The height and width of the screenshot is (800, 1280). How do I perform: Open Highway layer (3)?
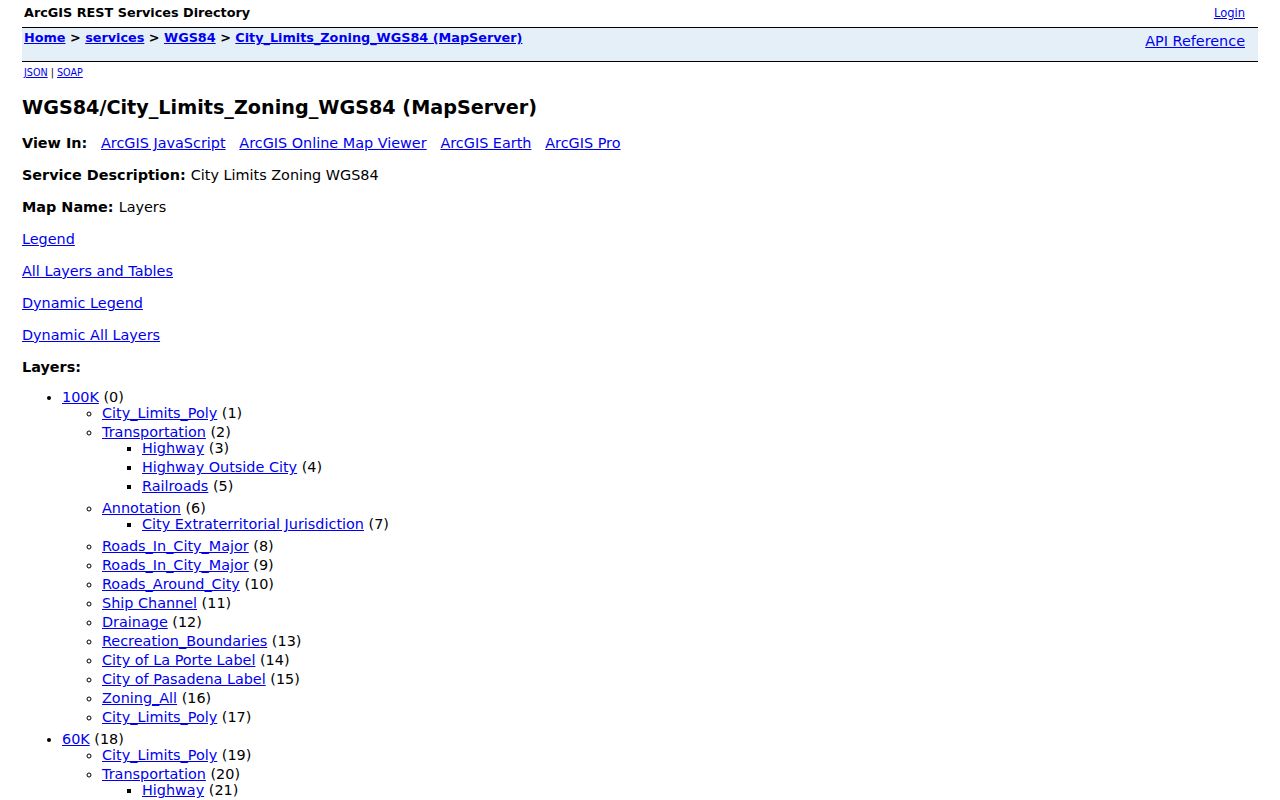pyautogui.click(x=172, y=448)
